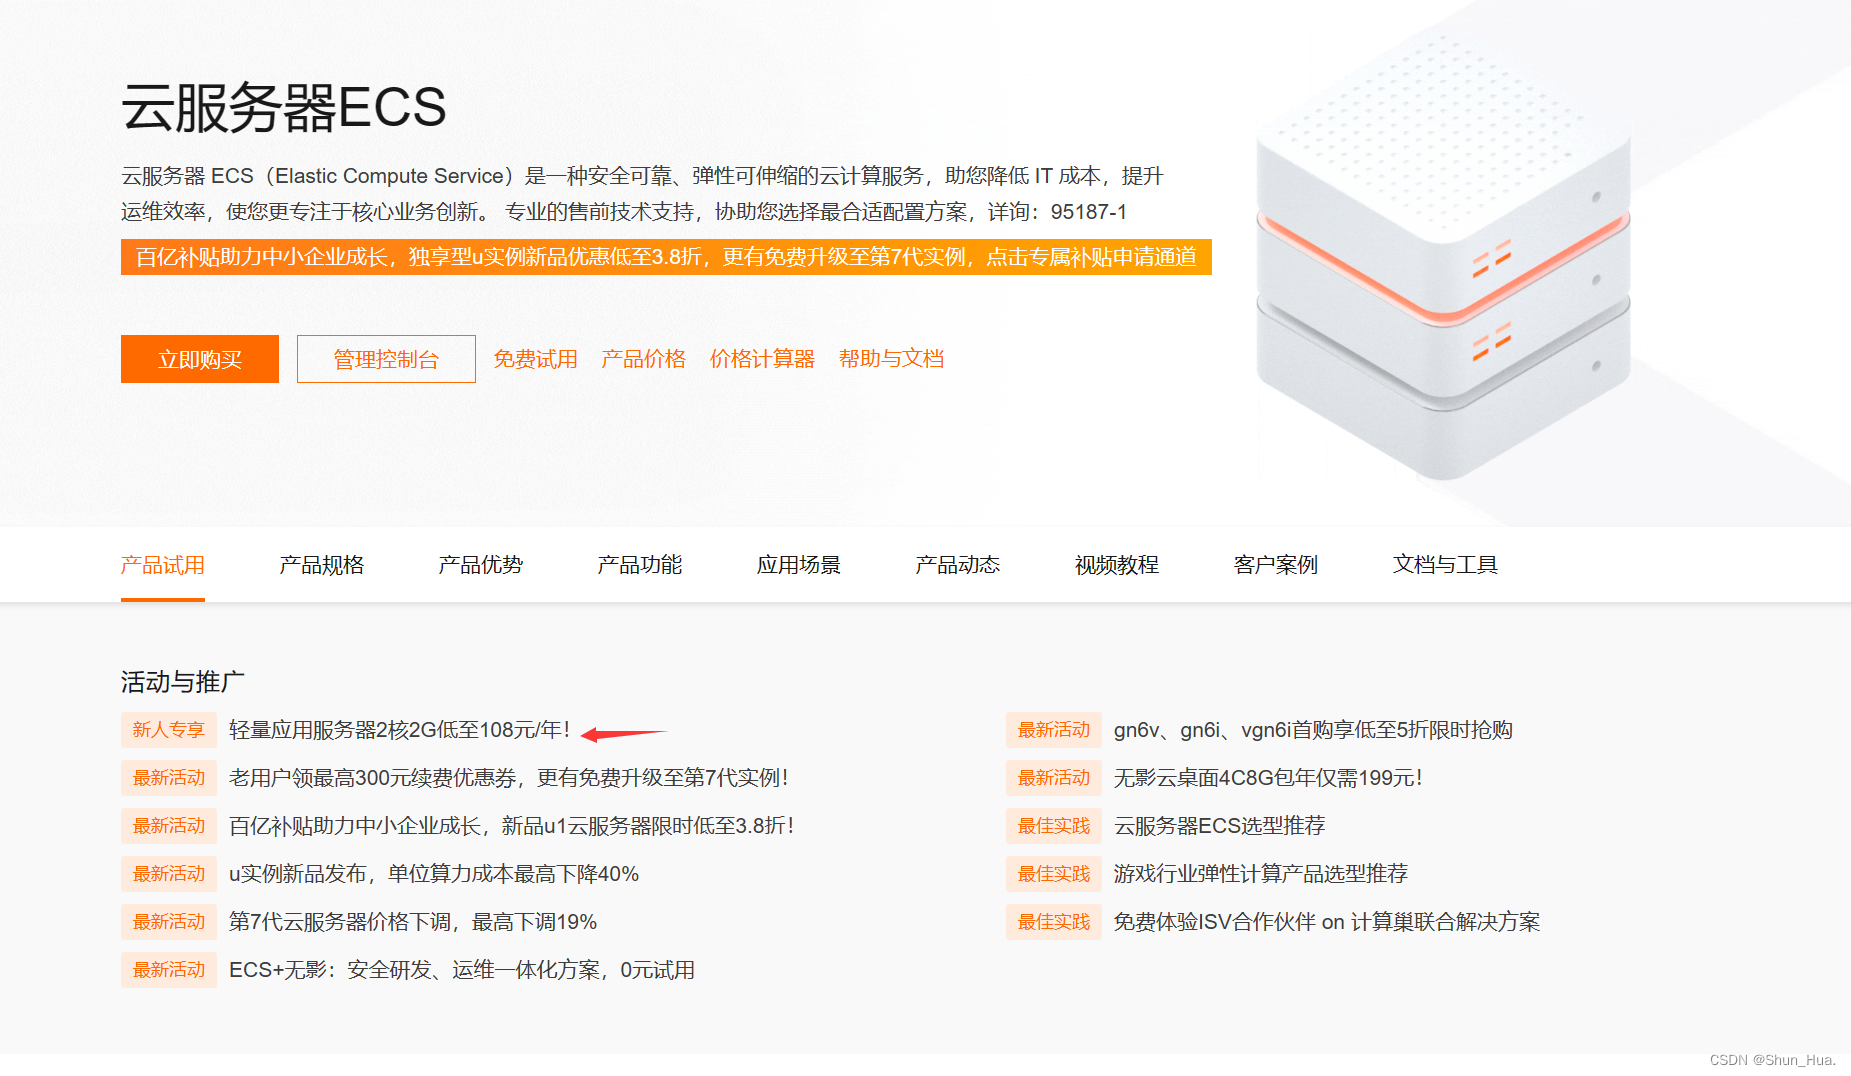
Task: Open 免费体验ISV合作伙伴 on 计算巢 link
Action: [1327, 922]
